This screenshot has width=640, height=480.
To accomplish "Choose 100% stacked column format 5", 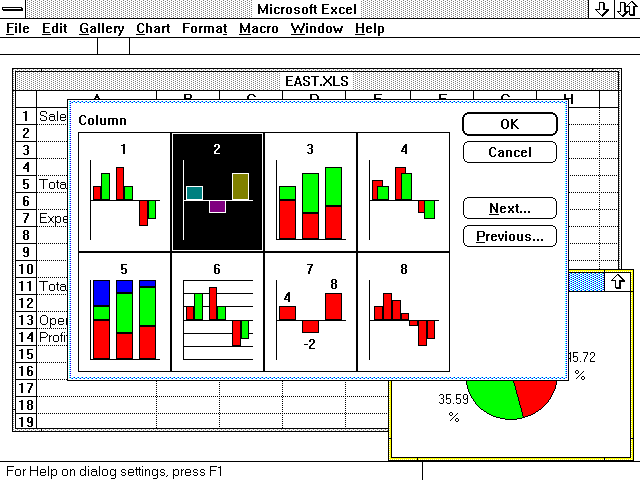I will point(124,312).
